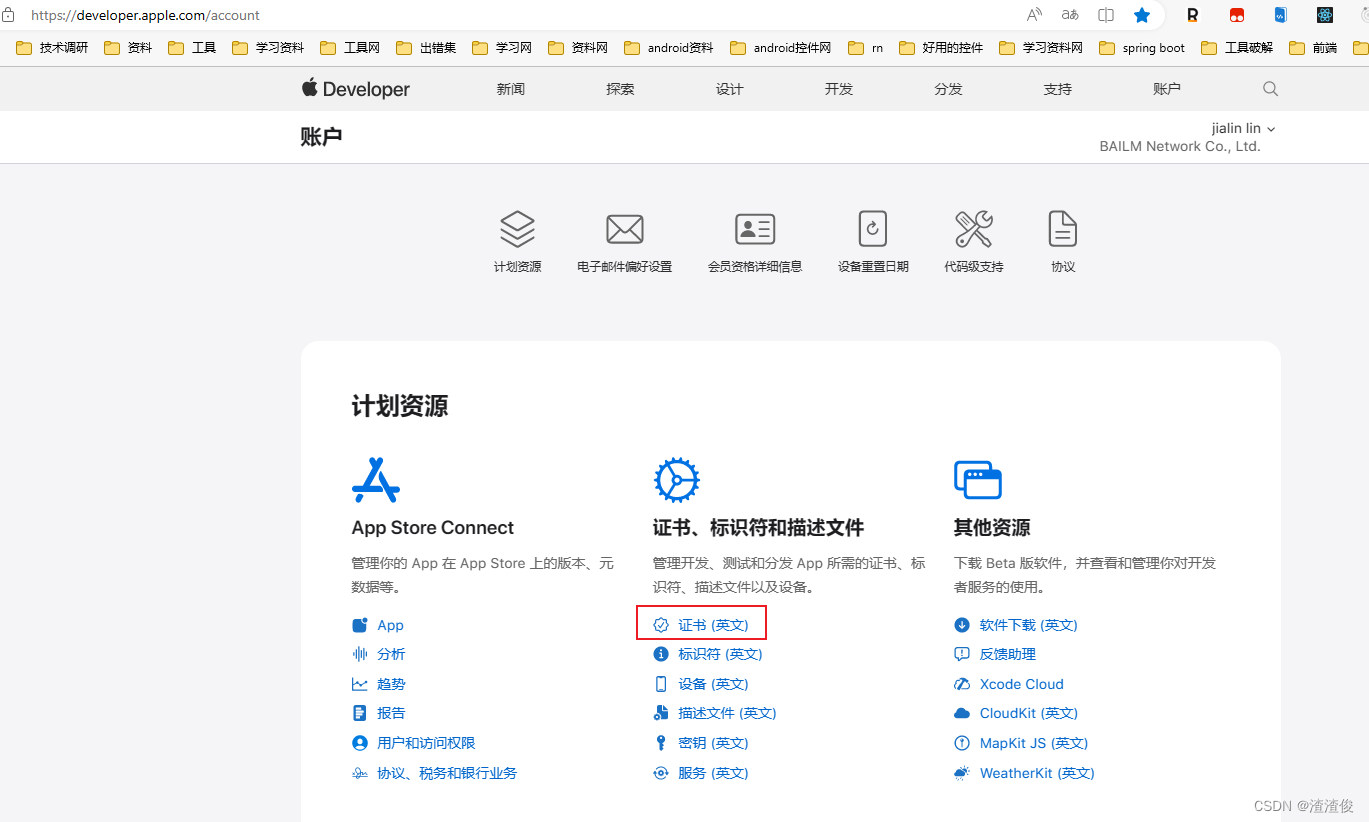Open the 好用的控件 bookmark folder
This screenshot has height=822, width=1369.
941,47
